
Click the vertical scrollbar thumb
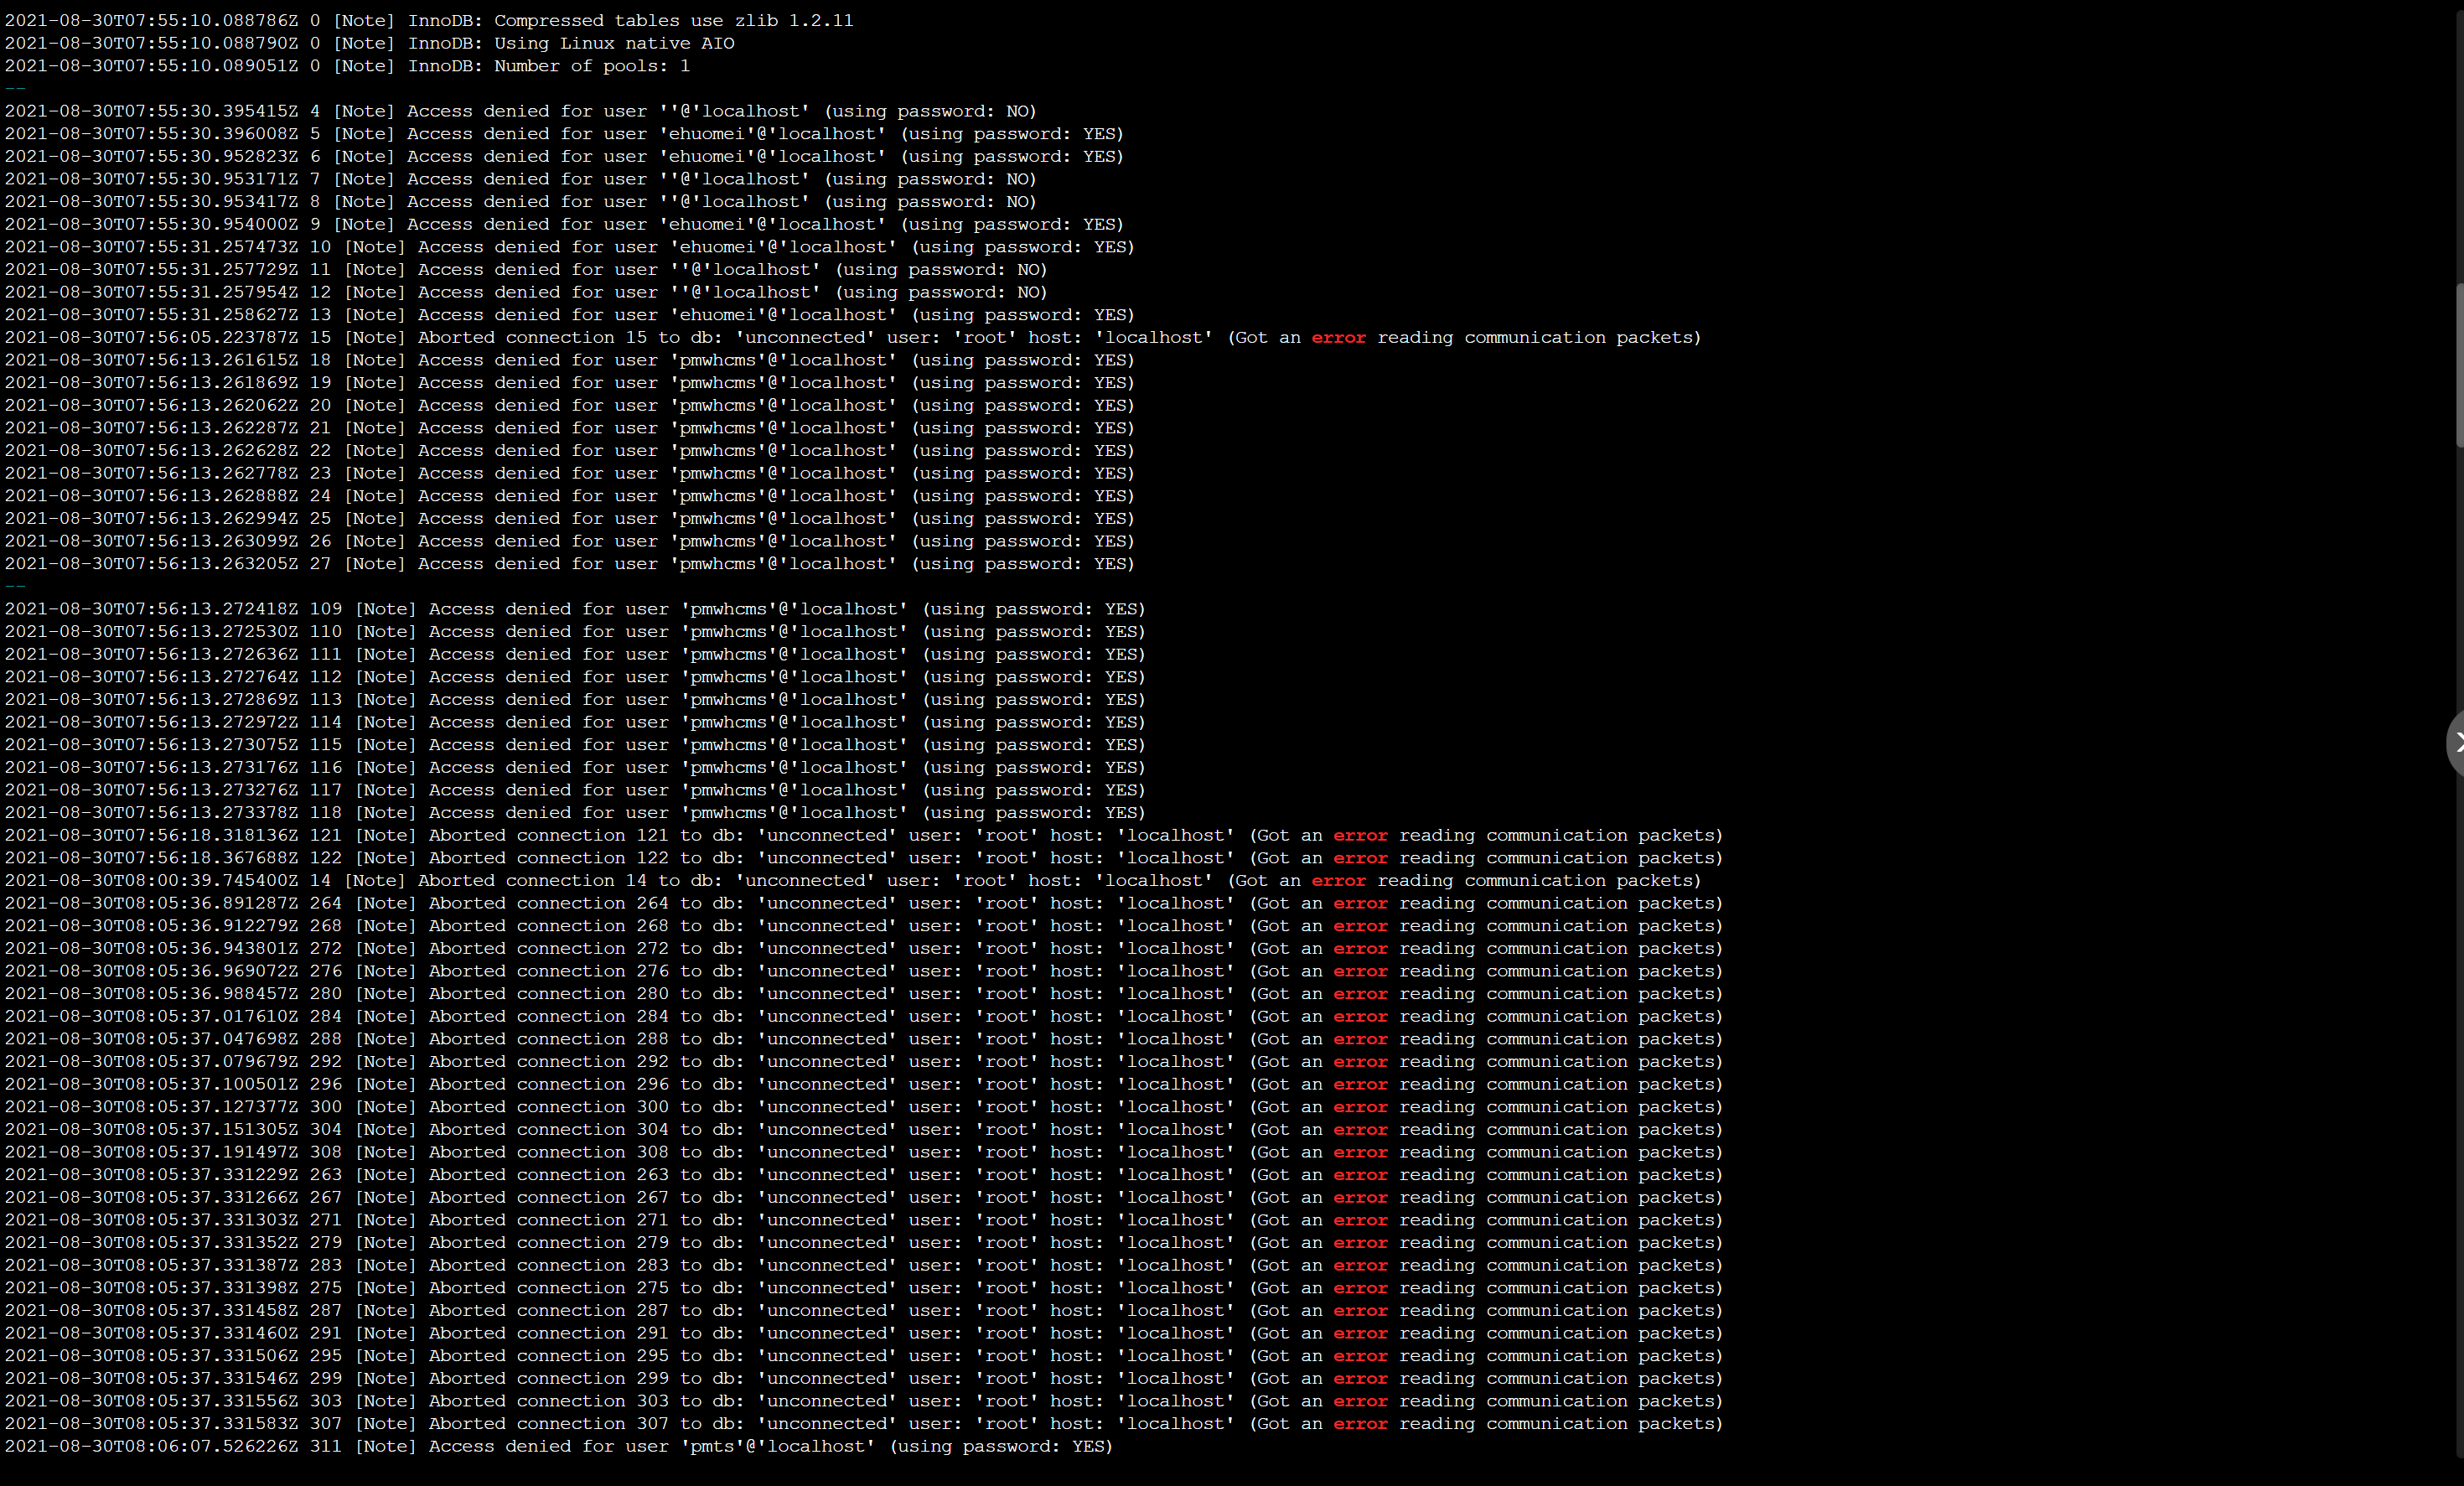click(x=2460, y=366)
